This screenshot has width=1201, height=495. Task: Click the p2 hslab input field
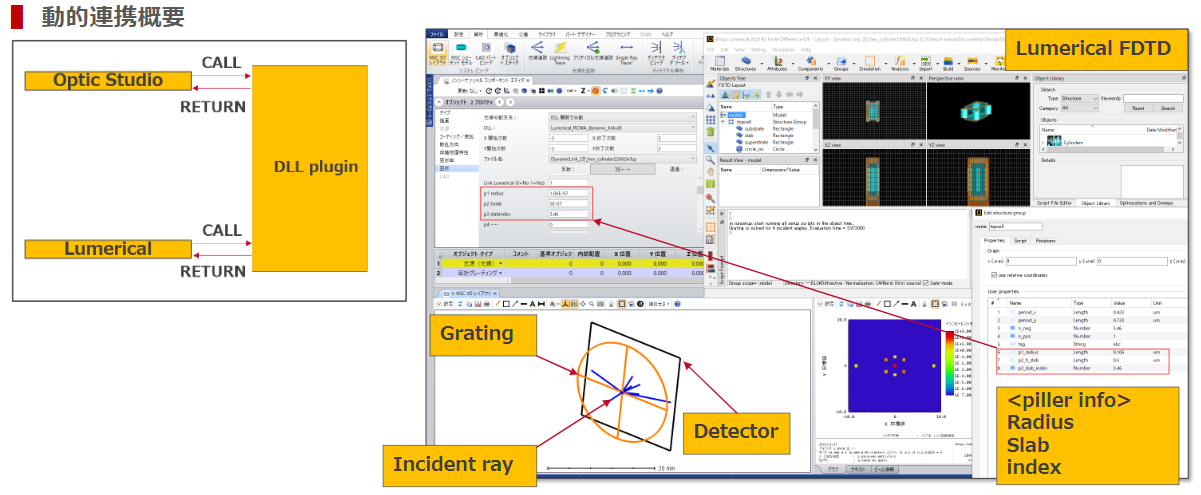click(568, 203)
